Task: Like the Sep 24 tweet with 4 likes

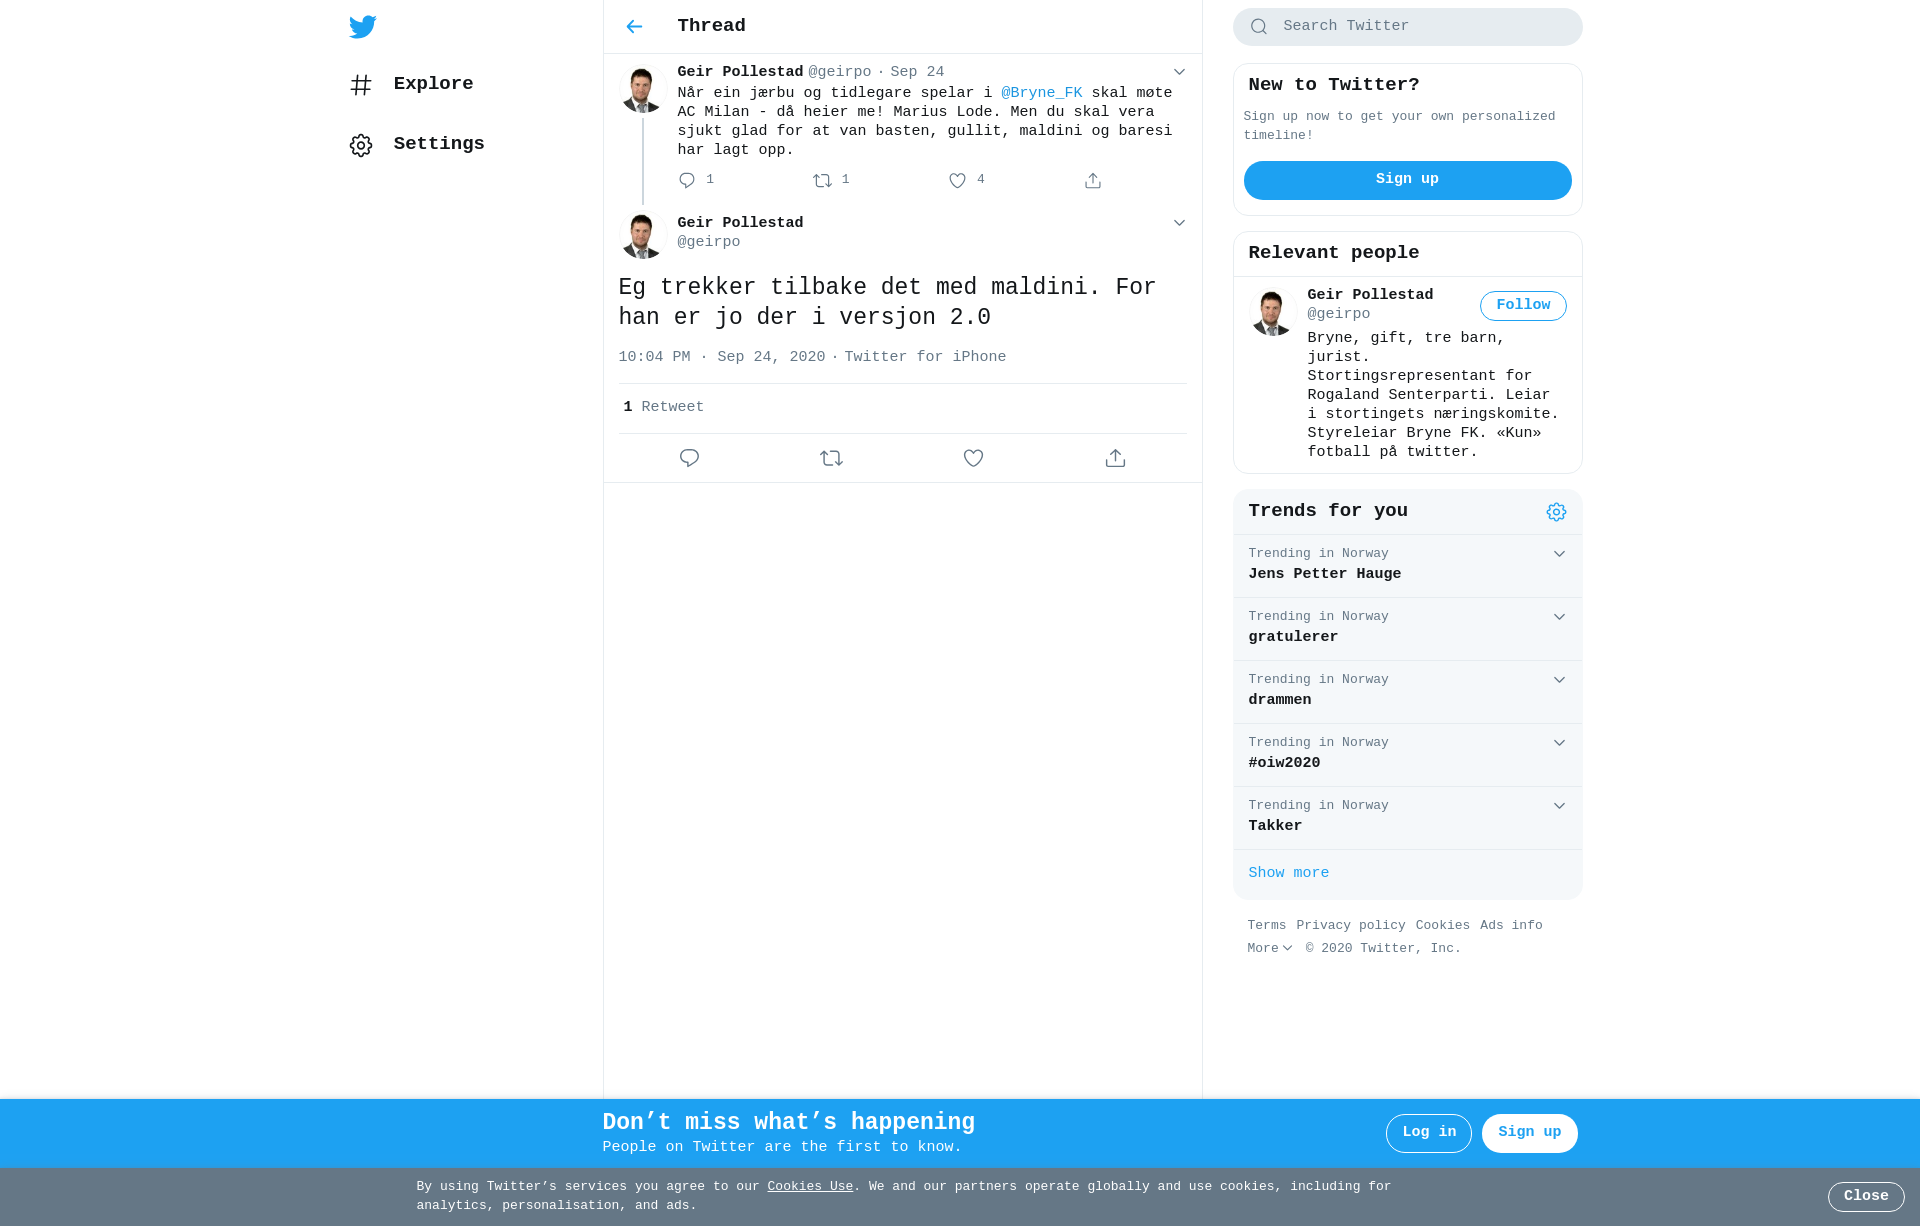Action: [957, 181]
